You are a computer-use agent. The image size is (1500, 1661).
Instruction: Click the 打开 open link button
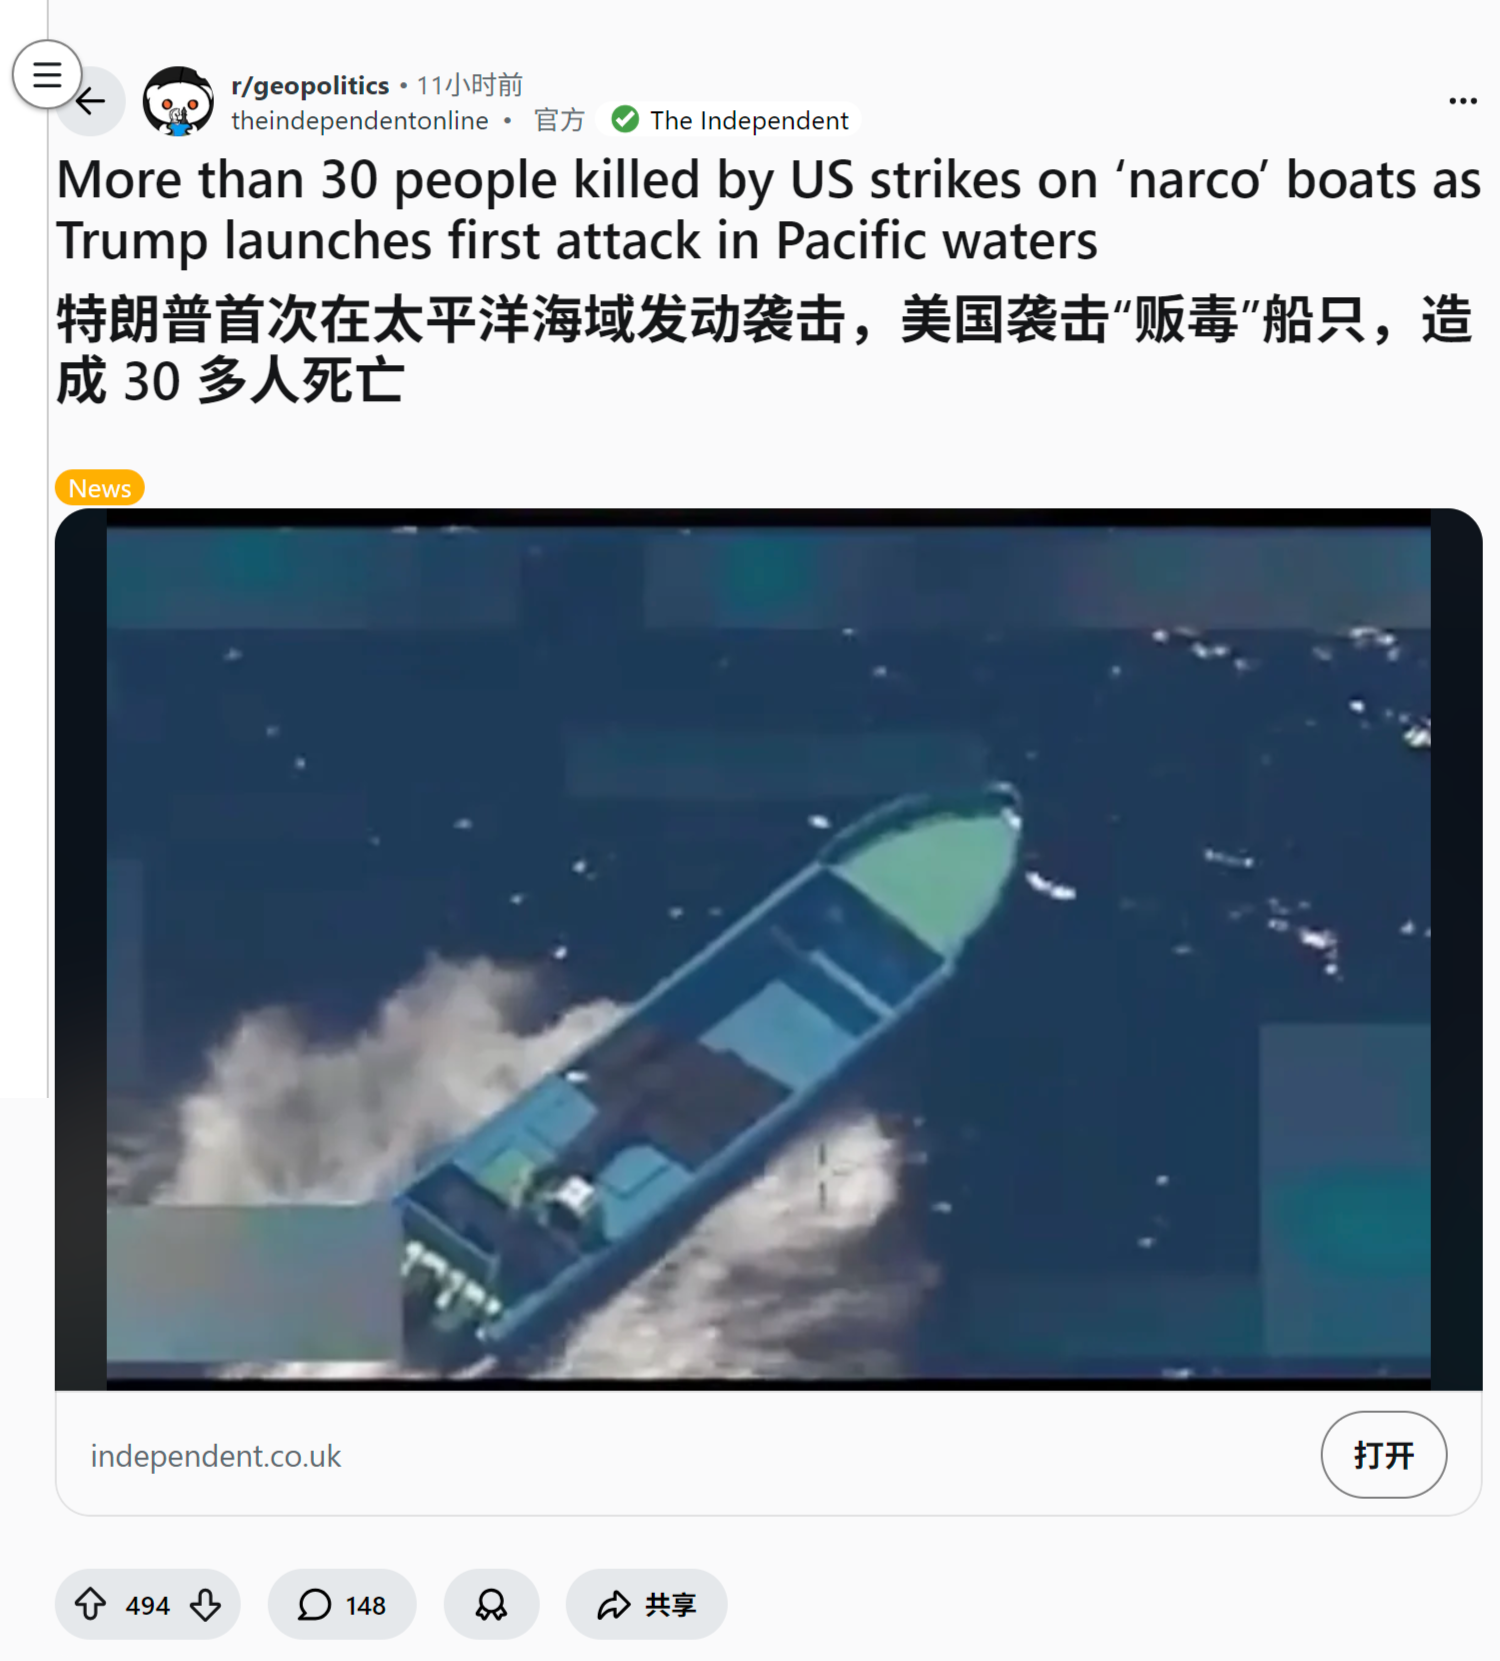[x=1383, y=1455]
